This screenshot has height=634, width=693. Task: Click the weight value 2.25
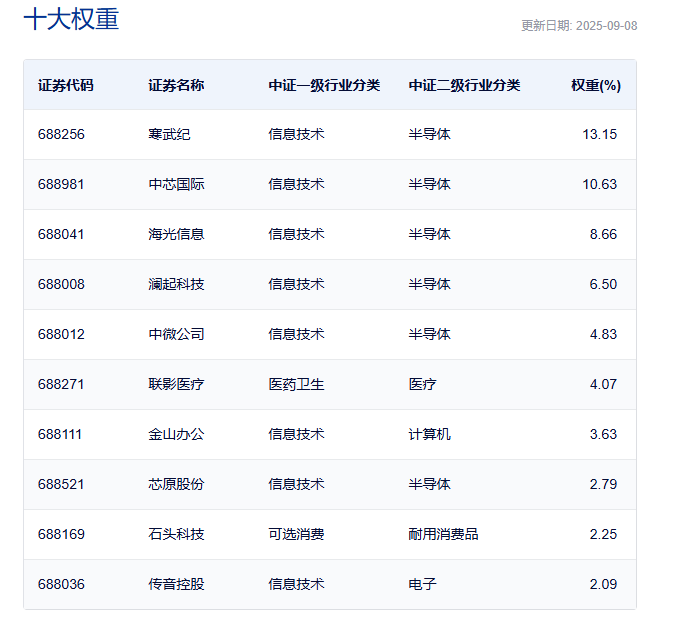tap(603, 534)
